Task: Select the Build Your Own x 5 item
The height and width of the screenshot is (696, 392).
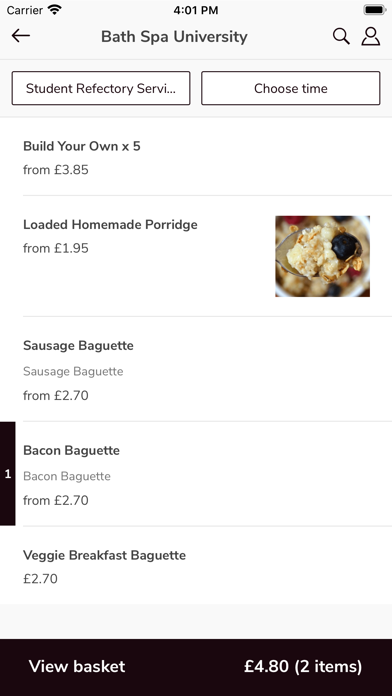Action: pyautogui.click(x=196, y=157)
